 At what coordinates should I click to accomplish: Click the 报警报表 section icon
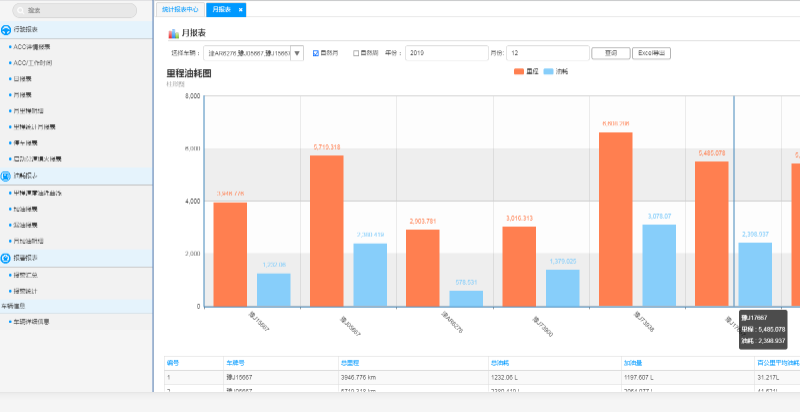(x=7, y=257)
